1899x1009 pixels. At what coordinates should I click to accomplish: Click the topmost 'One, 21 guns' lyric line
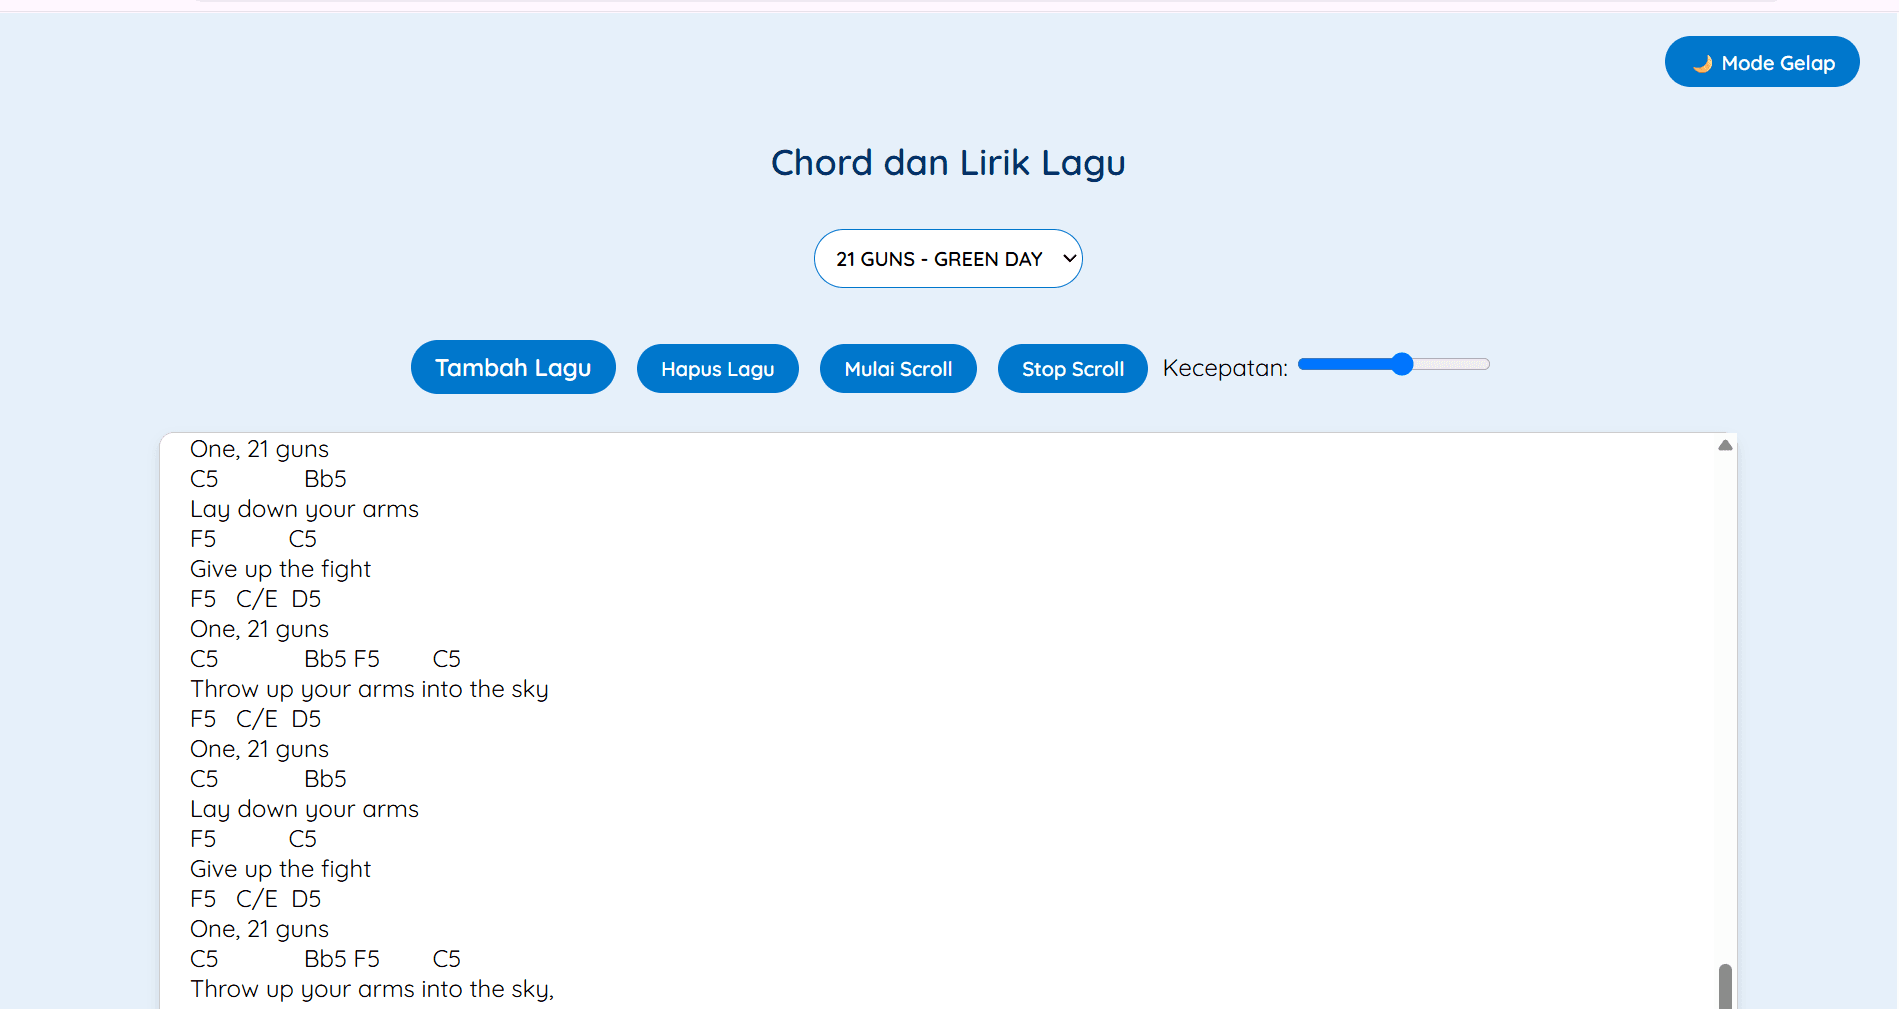[259, 449]
